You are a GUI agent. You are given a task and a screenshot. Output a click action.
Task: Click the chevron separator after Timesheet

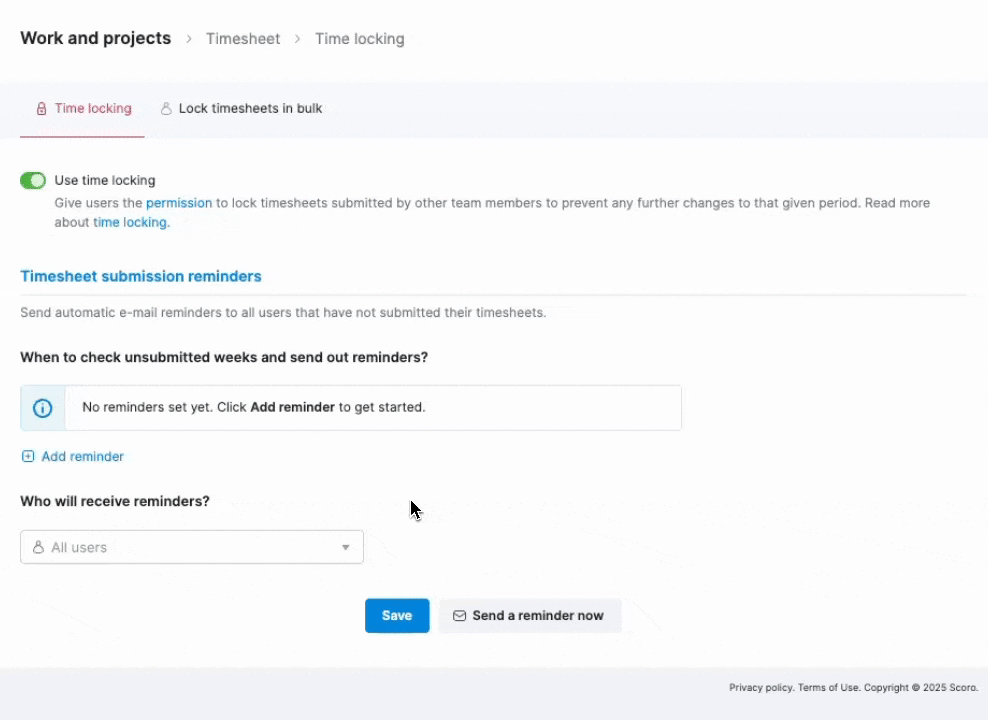pos(297,39)
